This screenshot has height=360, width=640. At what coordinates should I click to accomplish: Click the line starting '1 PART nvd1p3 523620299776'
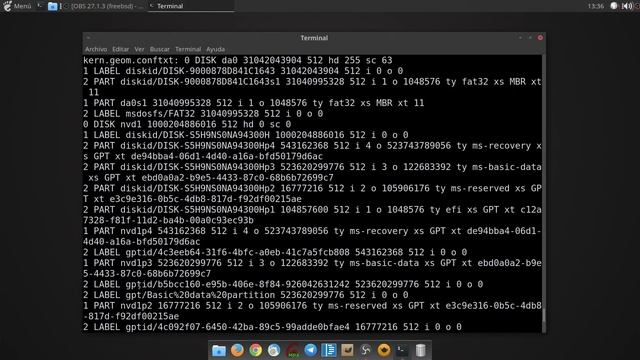coord(312,263)
